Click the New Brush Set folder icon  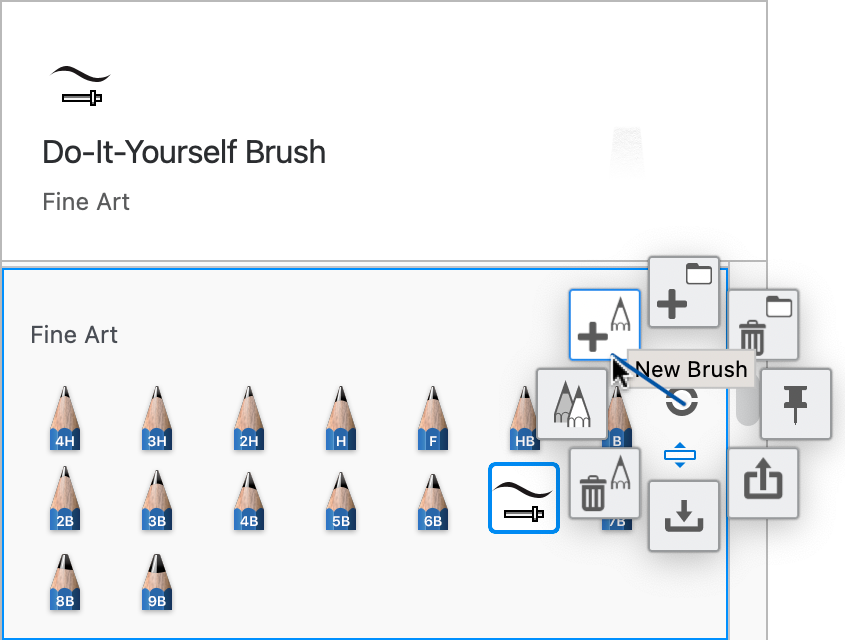(x=684, y=292)
